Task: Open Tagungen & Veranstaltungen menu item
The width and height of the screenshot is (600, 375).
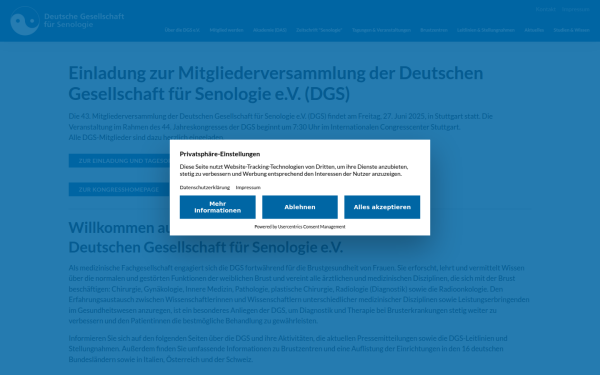Action: (x=381, y=30)
